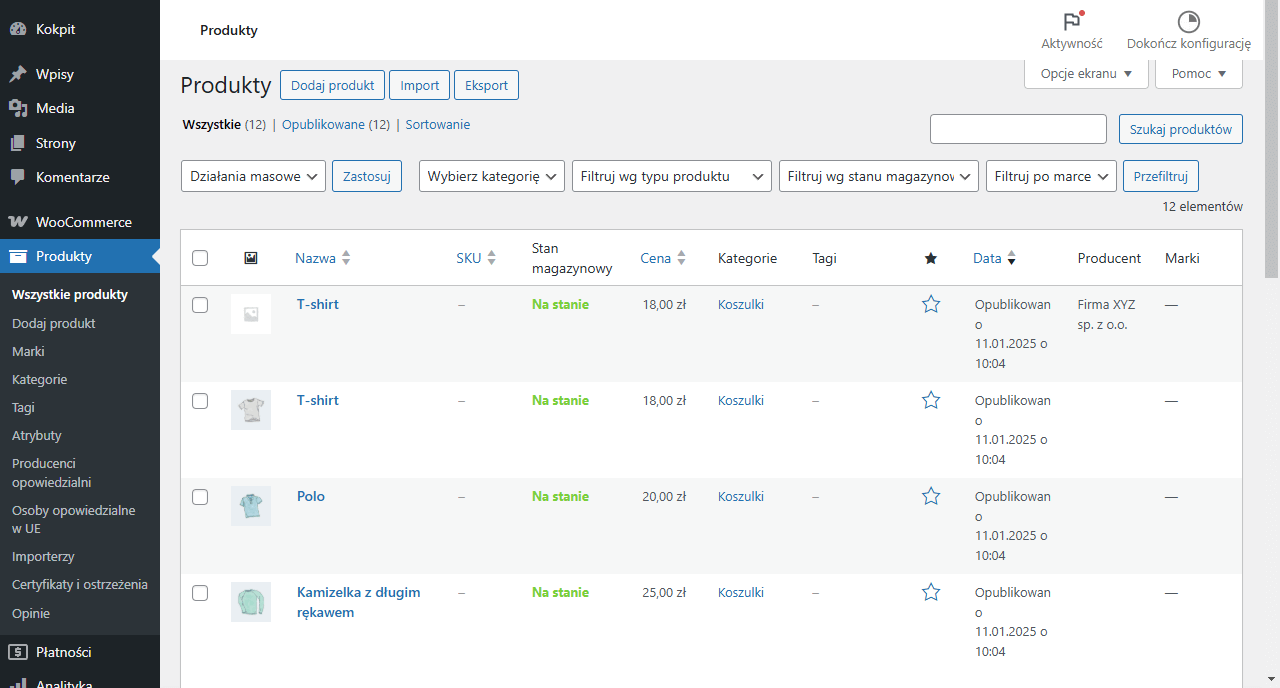The width and height of the screenshot is (1280, 688).
Task: Open Atrybuty in Produkty submenu
Action: pos(37,435)
